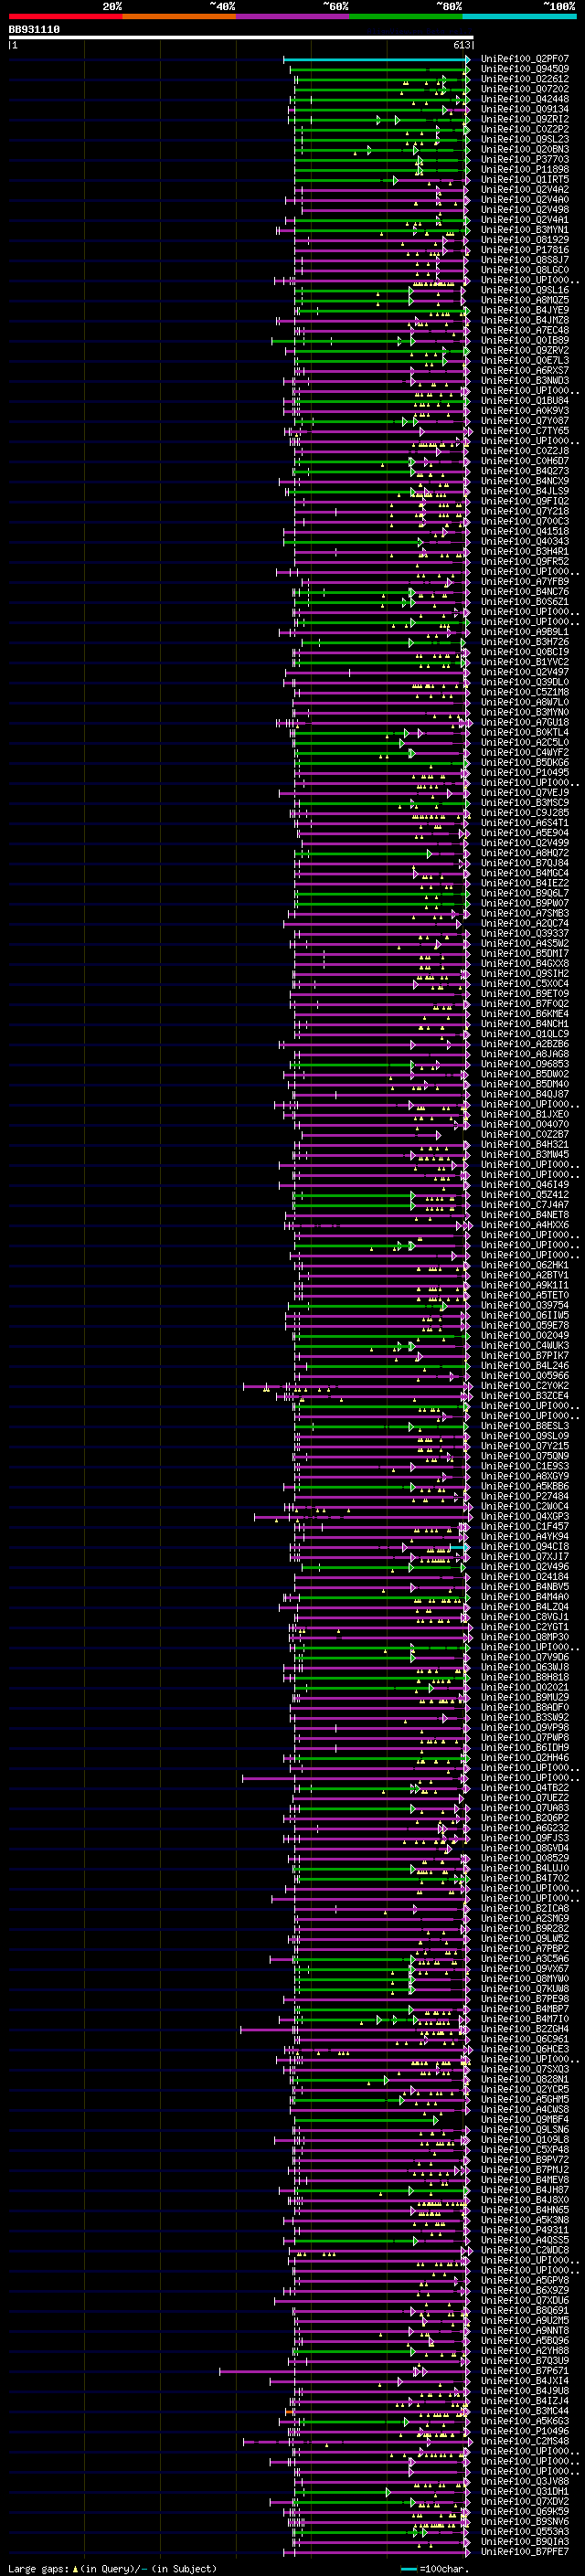
Task: Select the UniRef100_C8VGJ1 label
Action: point(525,1617)
